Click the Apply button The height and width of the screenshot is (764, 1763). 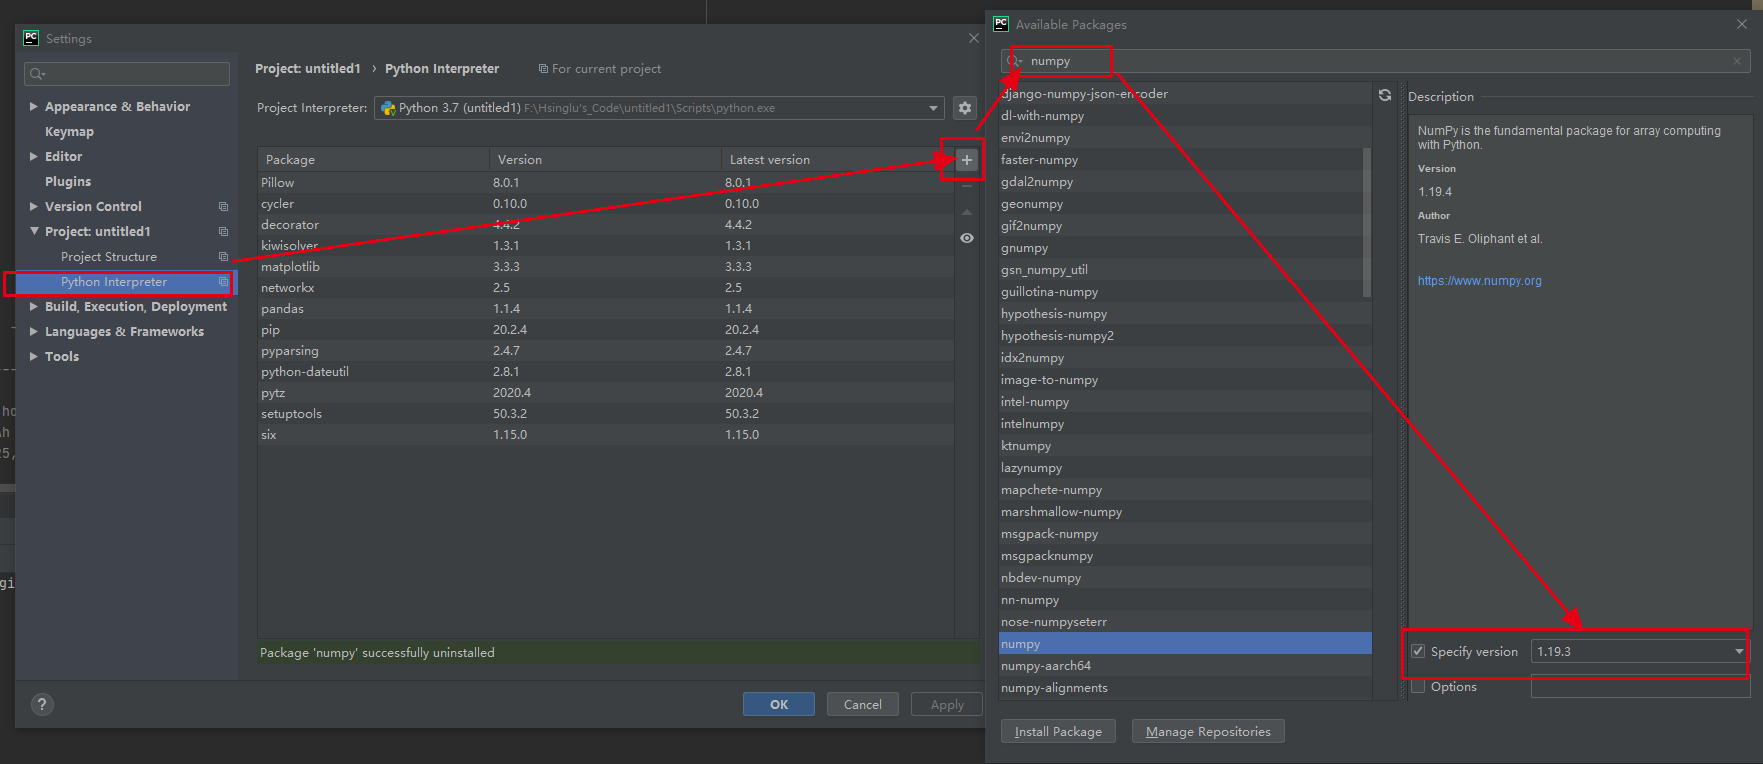coord(947,704)
